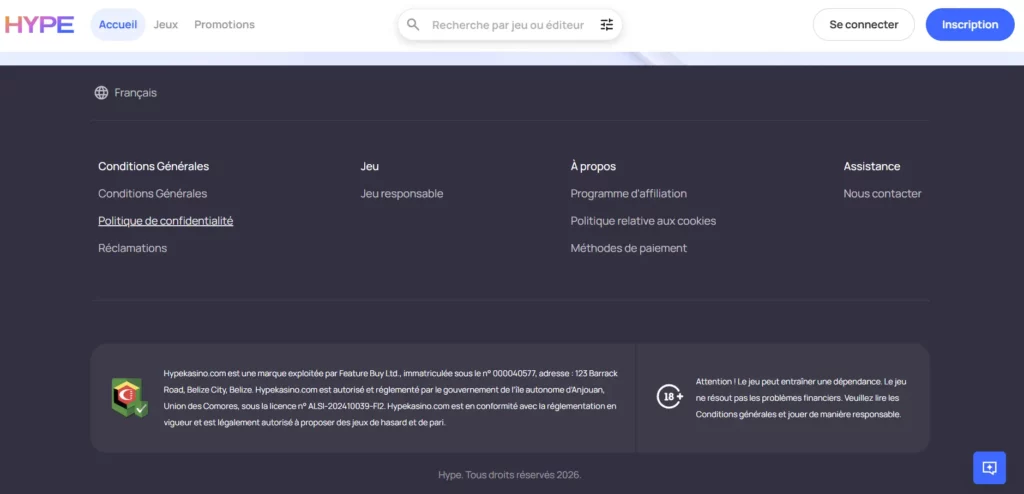Click the Attention gambling dependency warning text
The height and width of the screenshot is (494, 1024).
[801, 398]
